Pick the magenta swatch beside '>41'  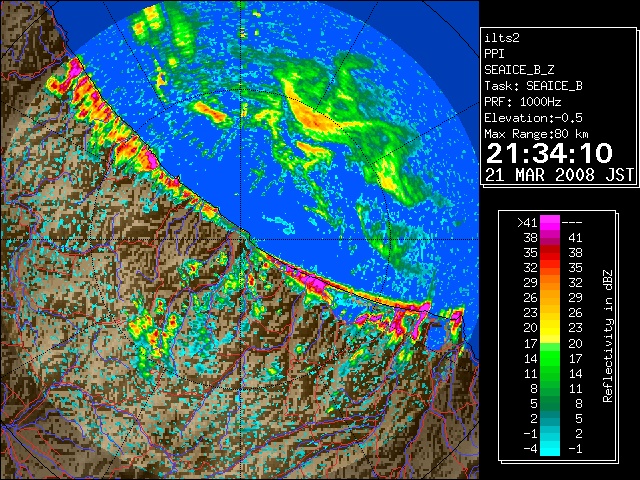(x=550, y=222)
